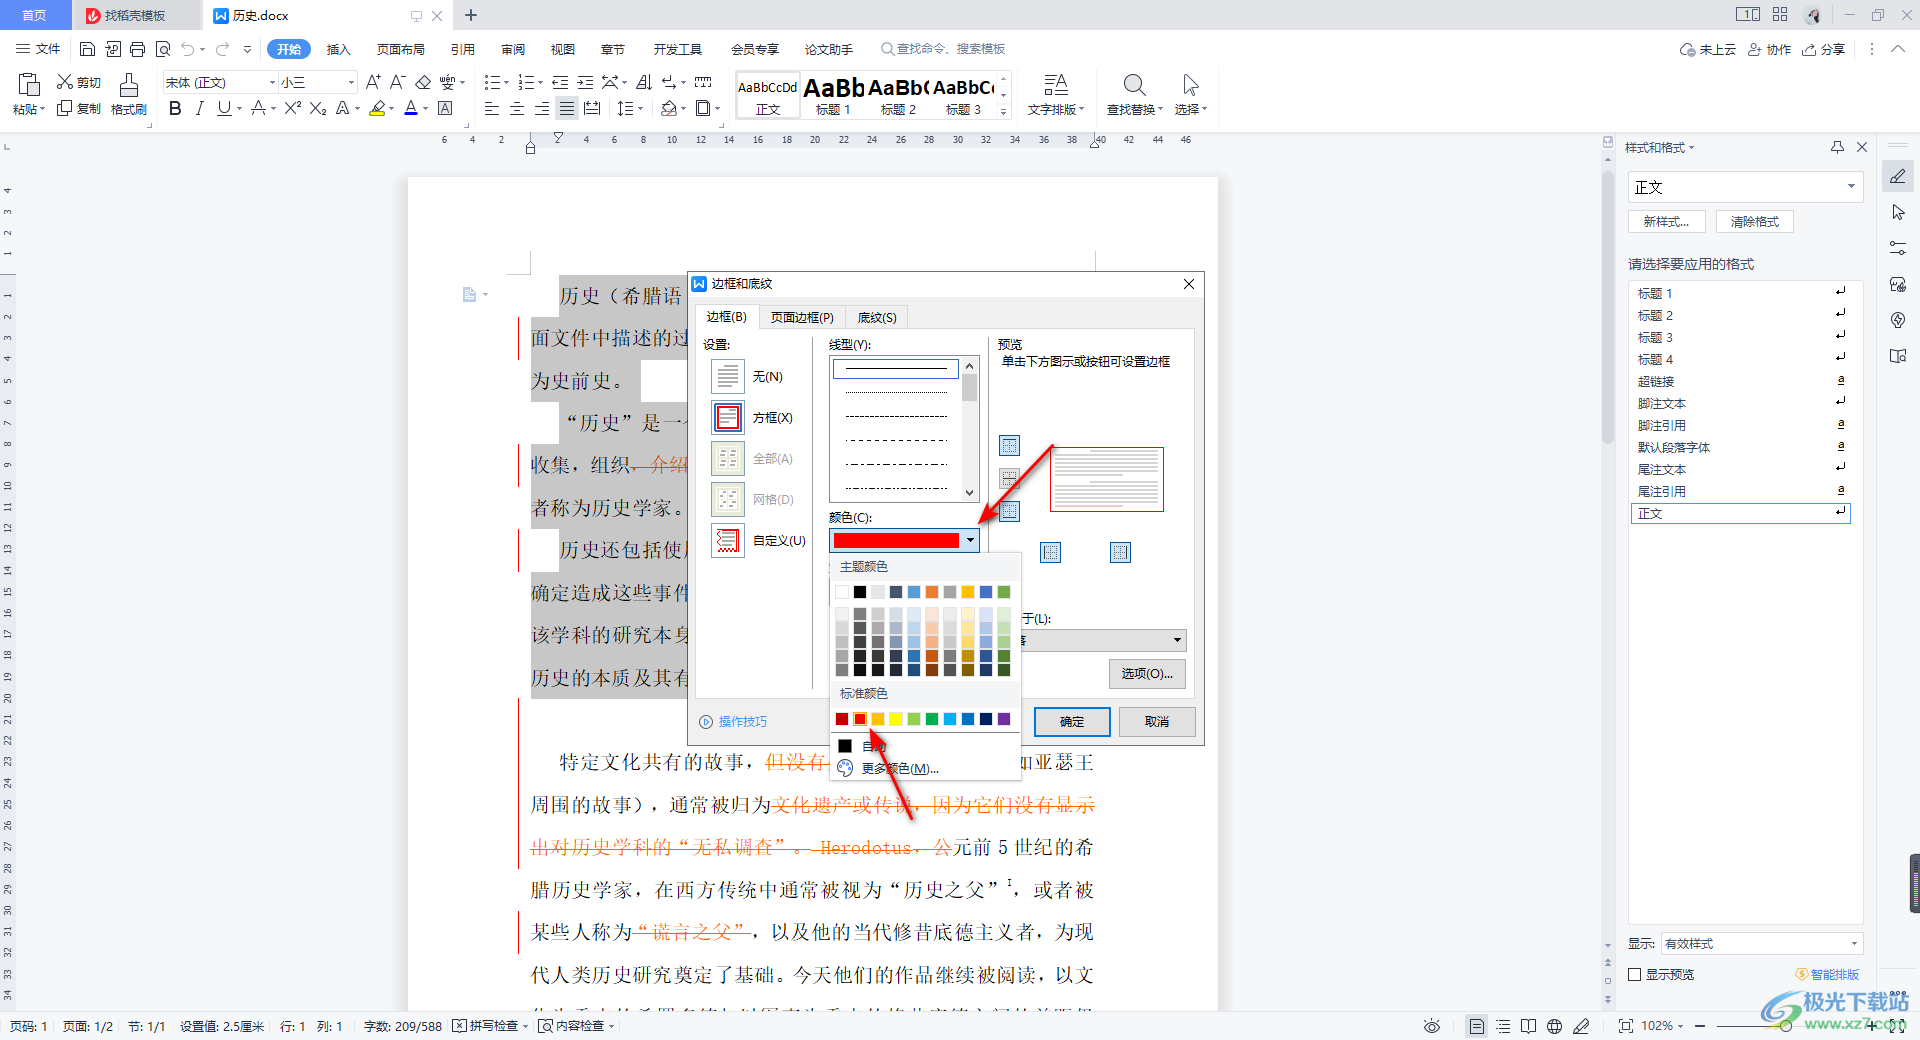Open the File menu

click(38, 49)
